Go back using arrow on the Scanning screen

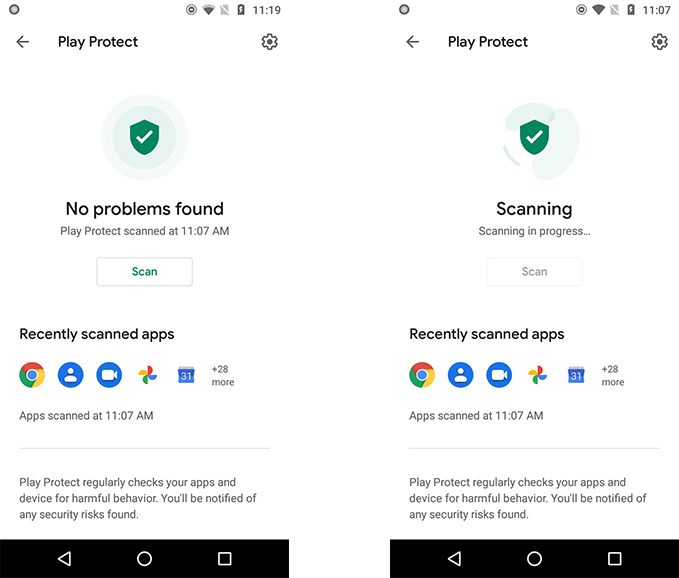[412, 42]
